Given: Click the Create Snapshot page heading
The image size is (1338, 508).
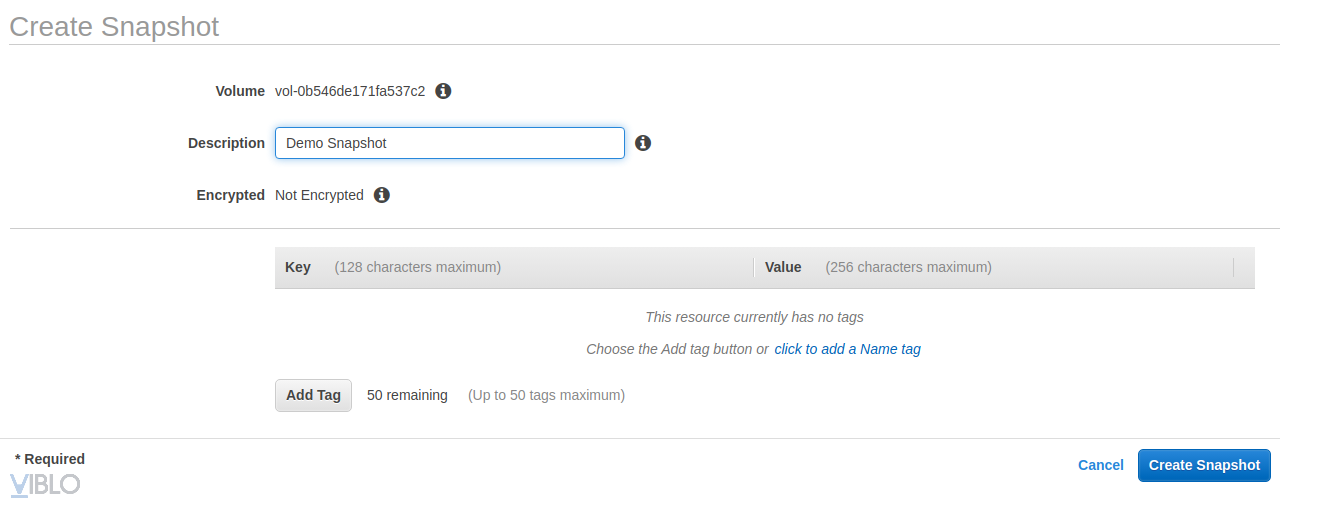Looking at the screenshot, I should [114, 26].
